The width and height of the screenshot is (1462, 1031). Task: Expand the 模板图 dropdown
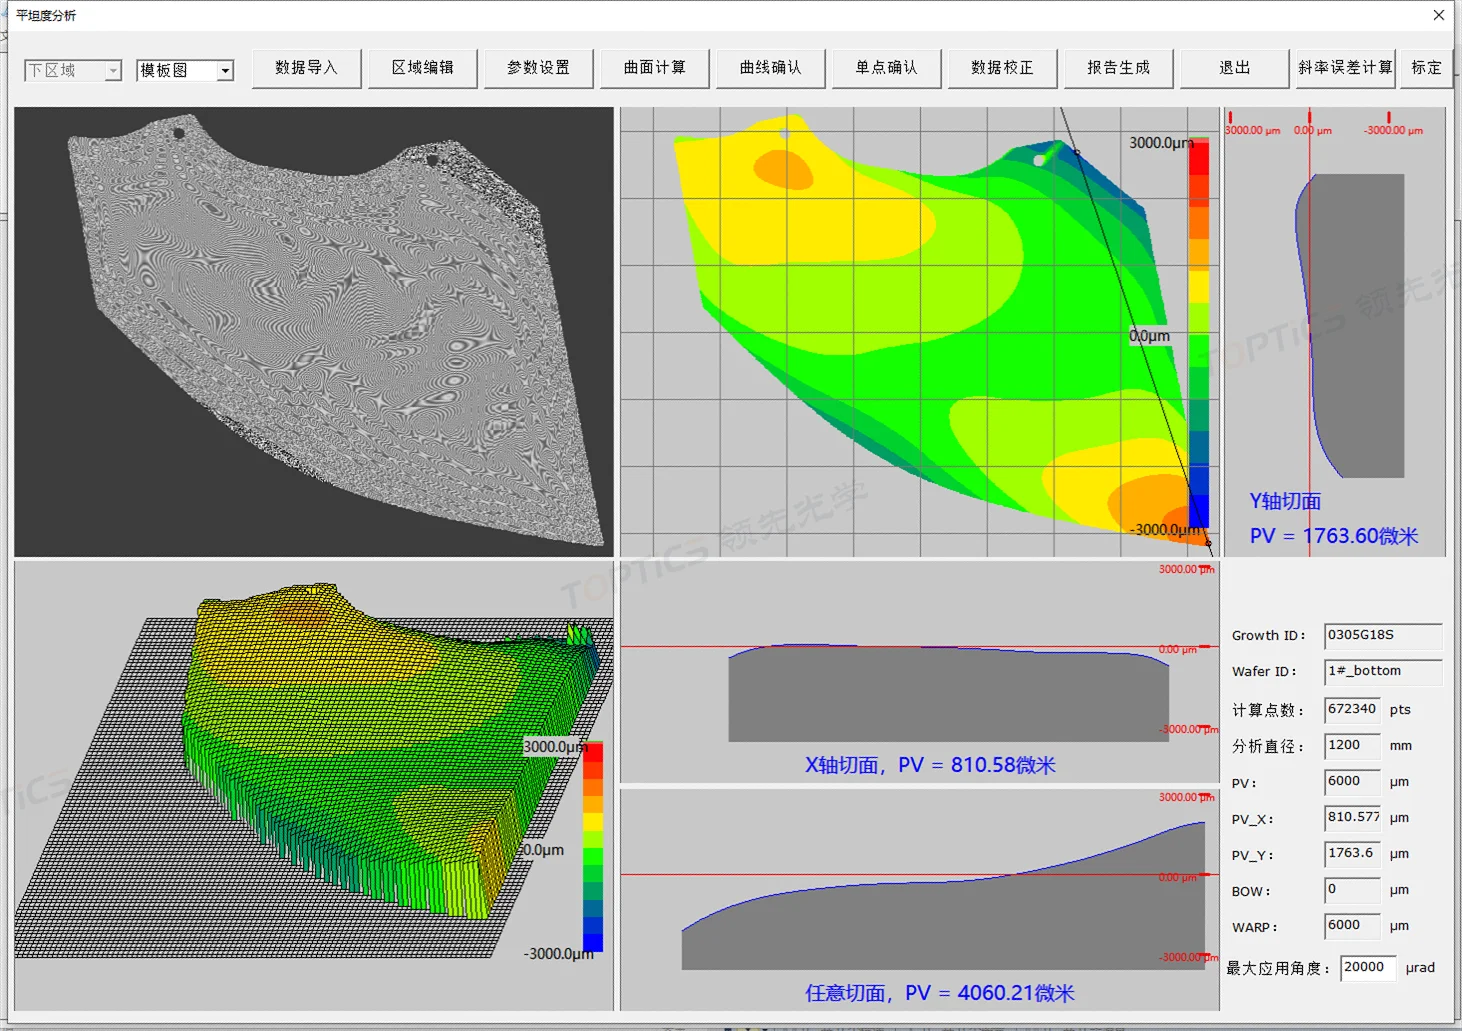tap(225, 71)
